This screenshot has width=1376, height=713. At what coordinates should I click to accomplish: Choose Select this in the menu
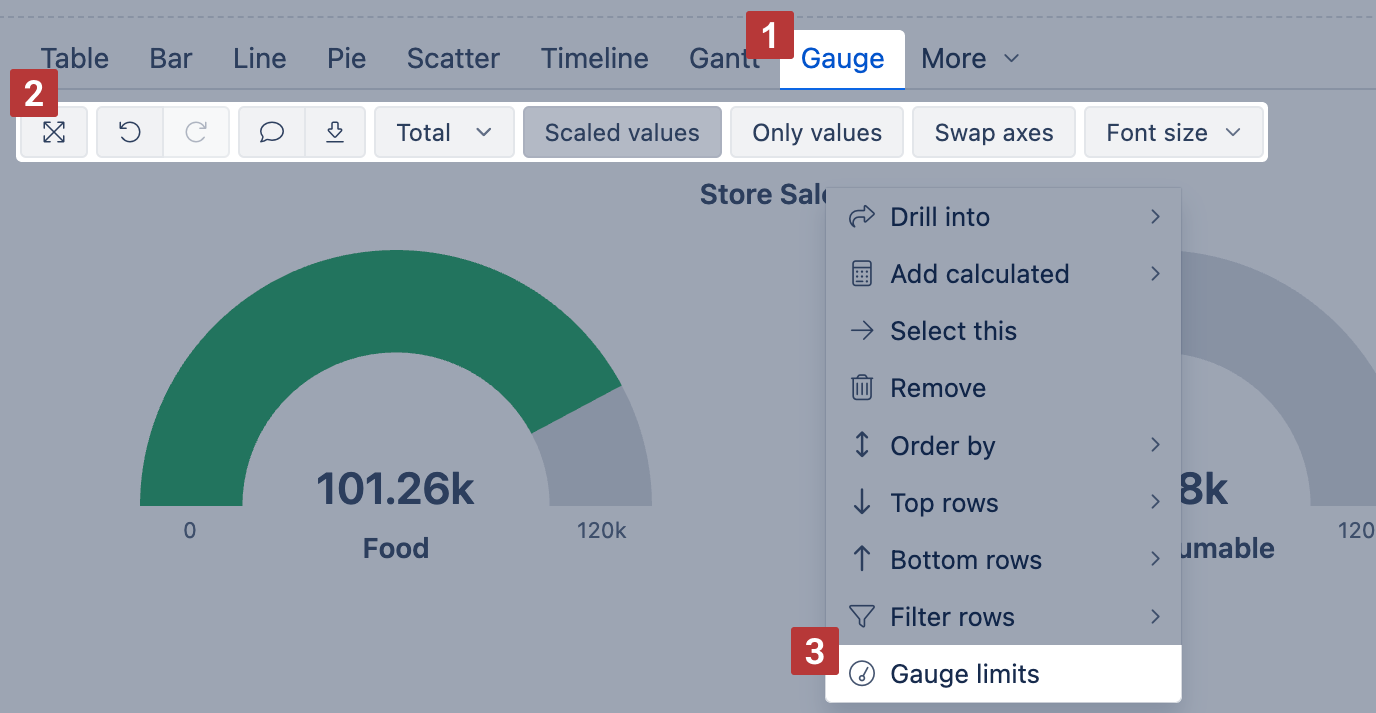953,331
